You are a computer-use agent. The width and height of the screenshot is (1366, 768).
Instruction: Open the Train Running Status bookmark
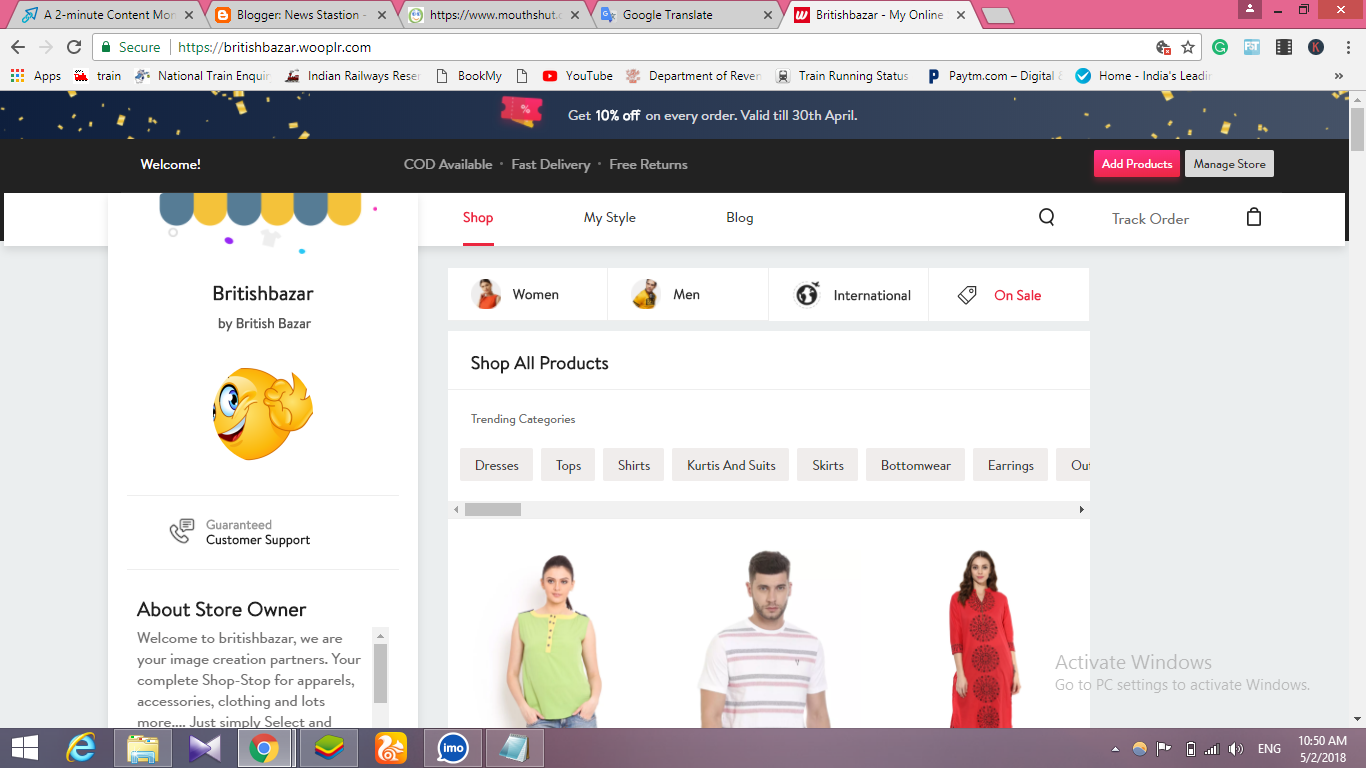pos(842,76)
